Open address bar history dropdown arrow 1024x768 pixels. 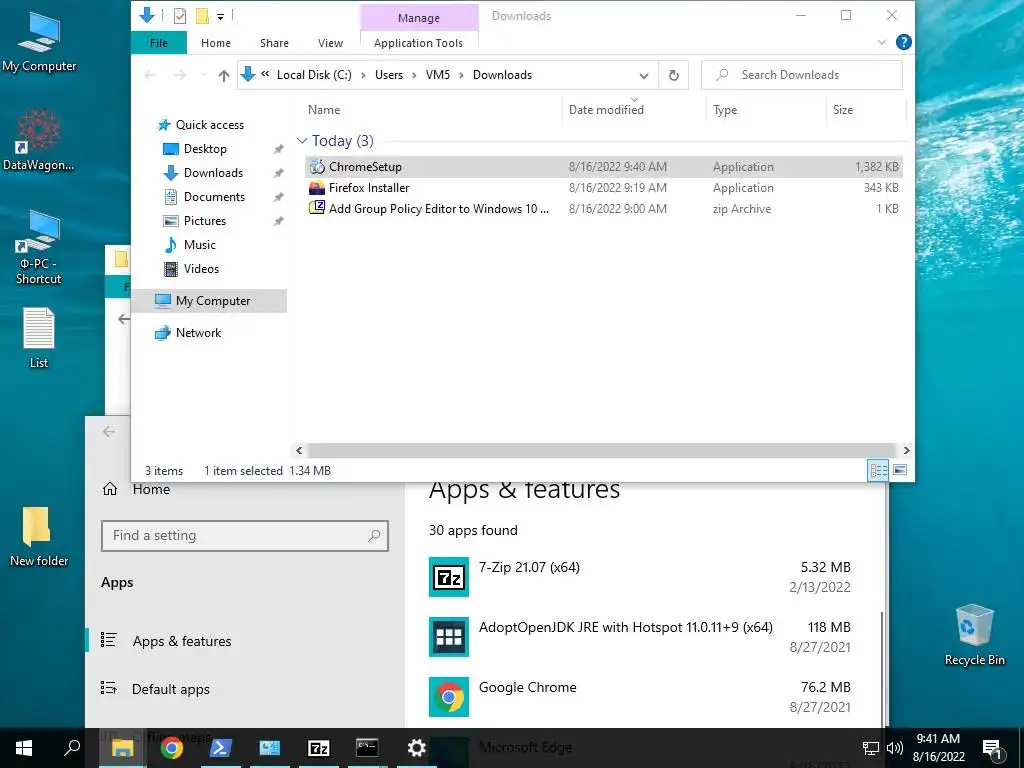644,76
